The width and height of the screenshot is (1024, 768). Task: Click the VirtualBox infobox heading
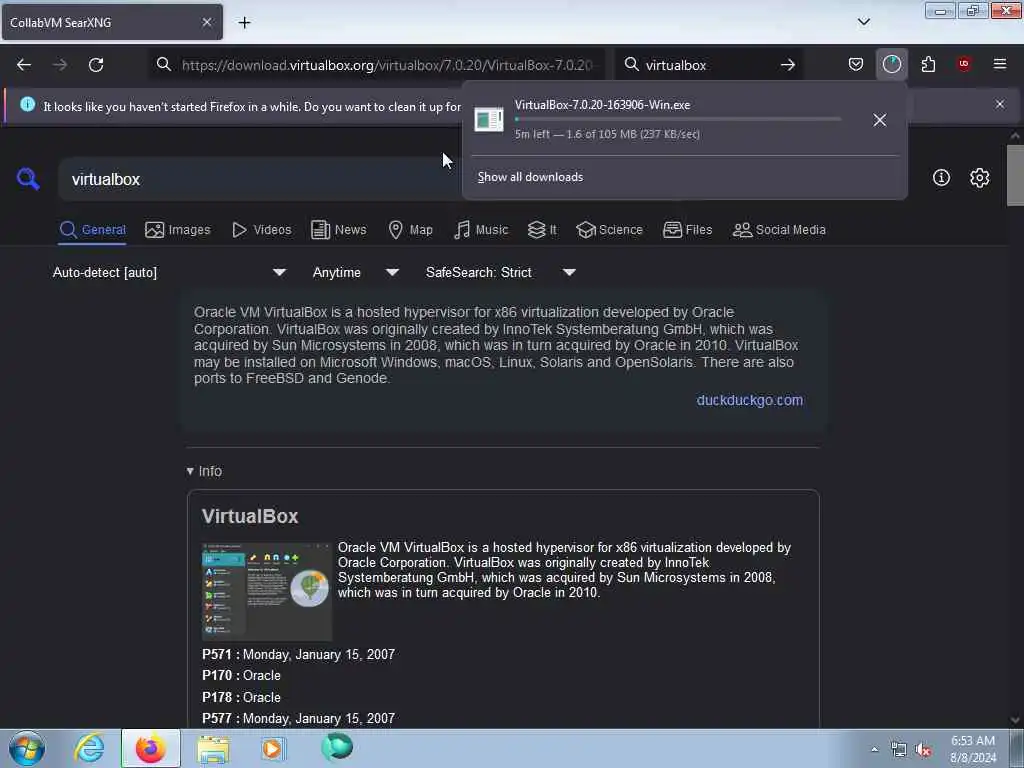249,517
